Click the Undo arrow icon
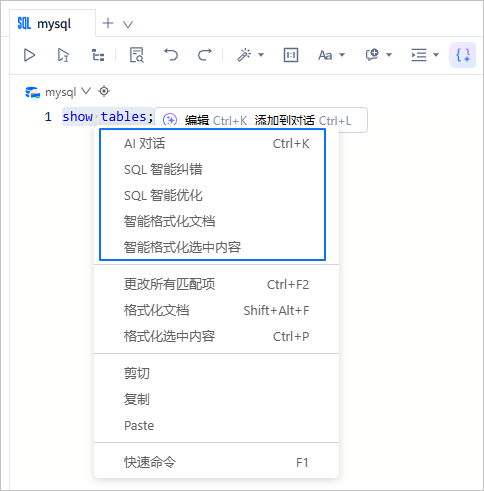 [x=171, y=55]
